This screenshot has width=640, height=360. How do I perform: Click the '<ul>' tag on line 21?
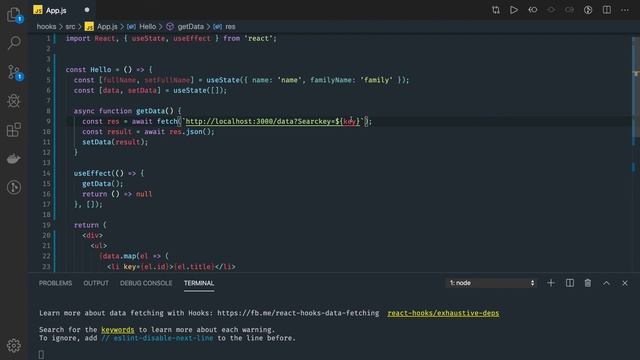(x=99, y=246)
